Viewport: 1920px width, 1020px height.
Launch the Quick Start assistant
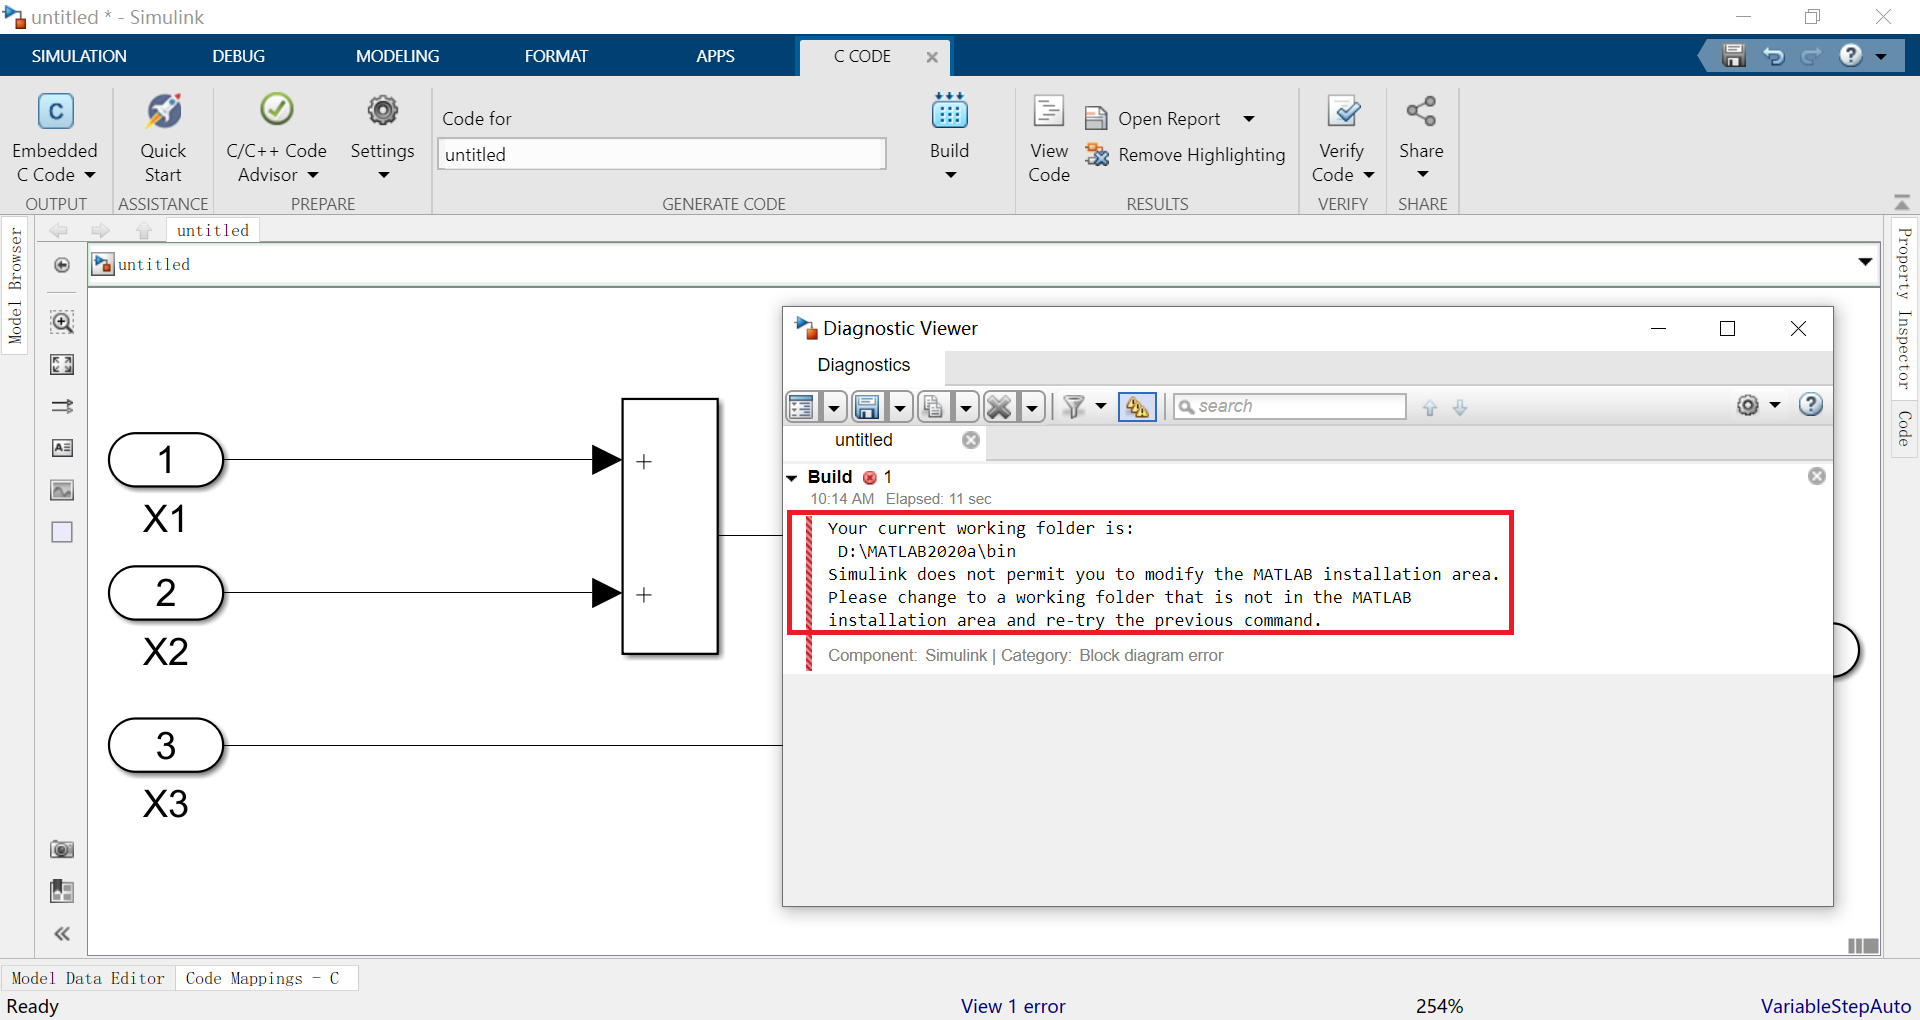[163, 138]
